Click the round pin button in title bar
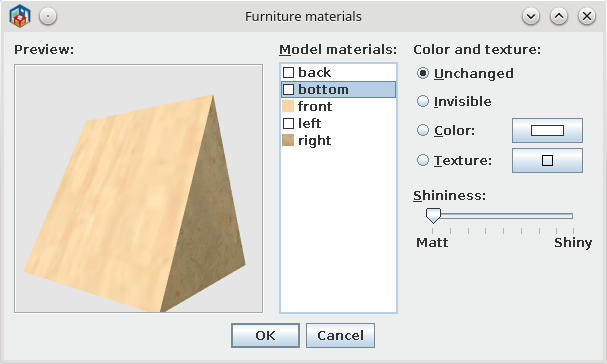Viewport: 607px width, 364px height. point(48,16)
